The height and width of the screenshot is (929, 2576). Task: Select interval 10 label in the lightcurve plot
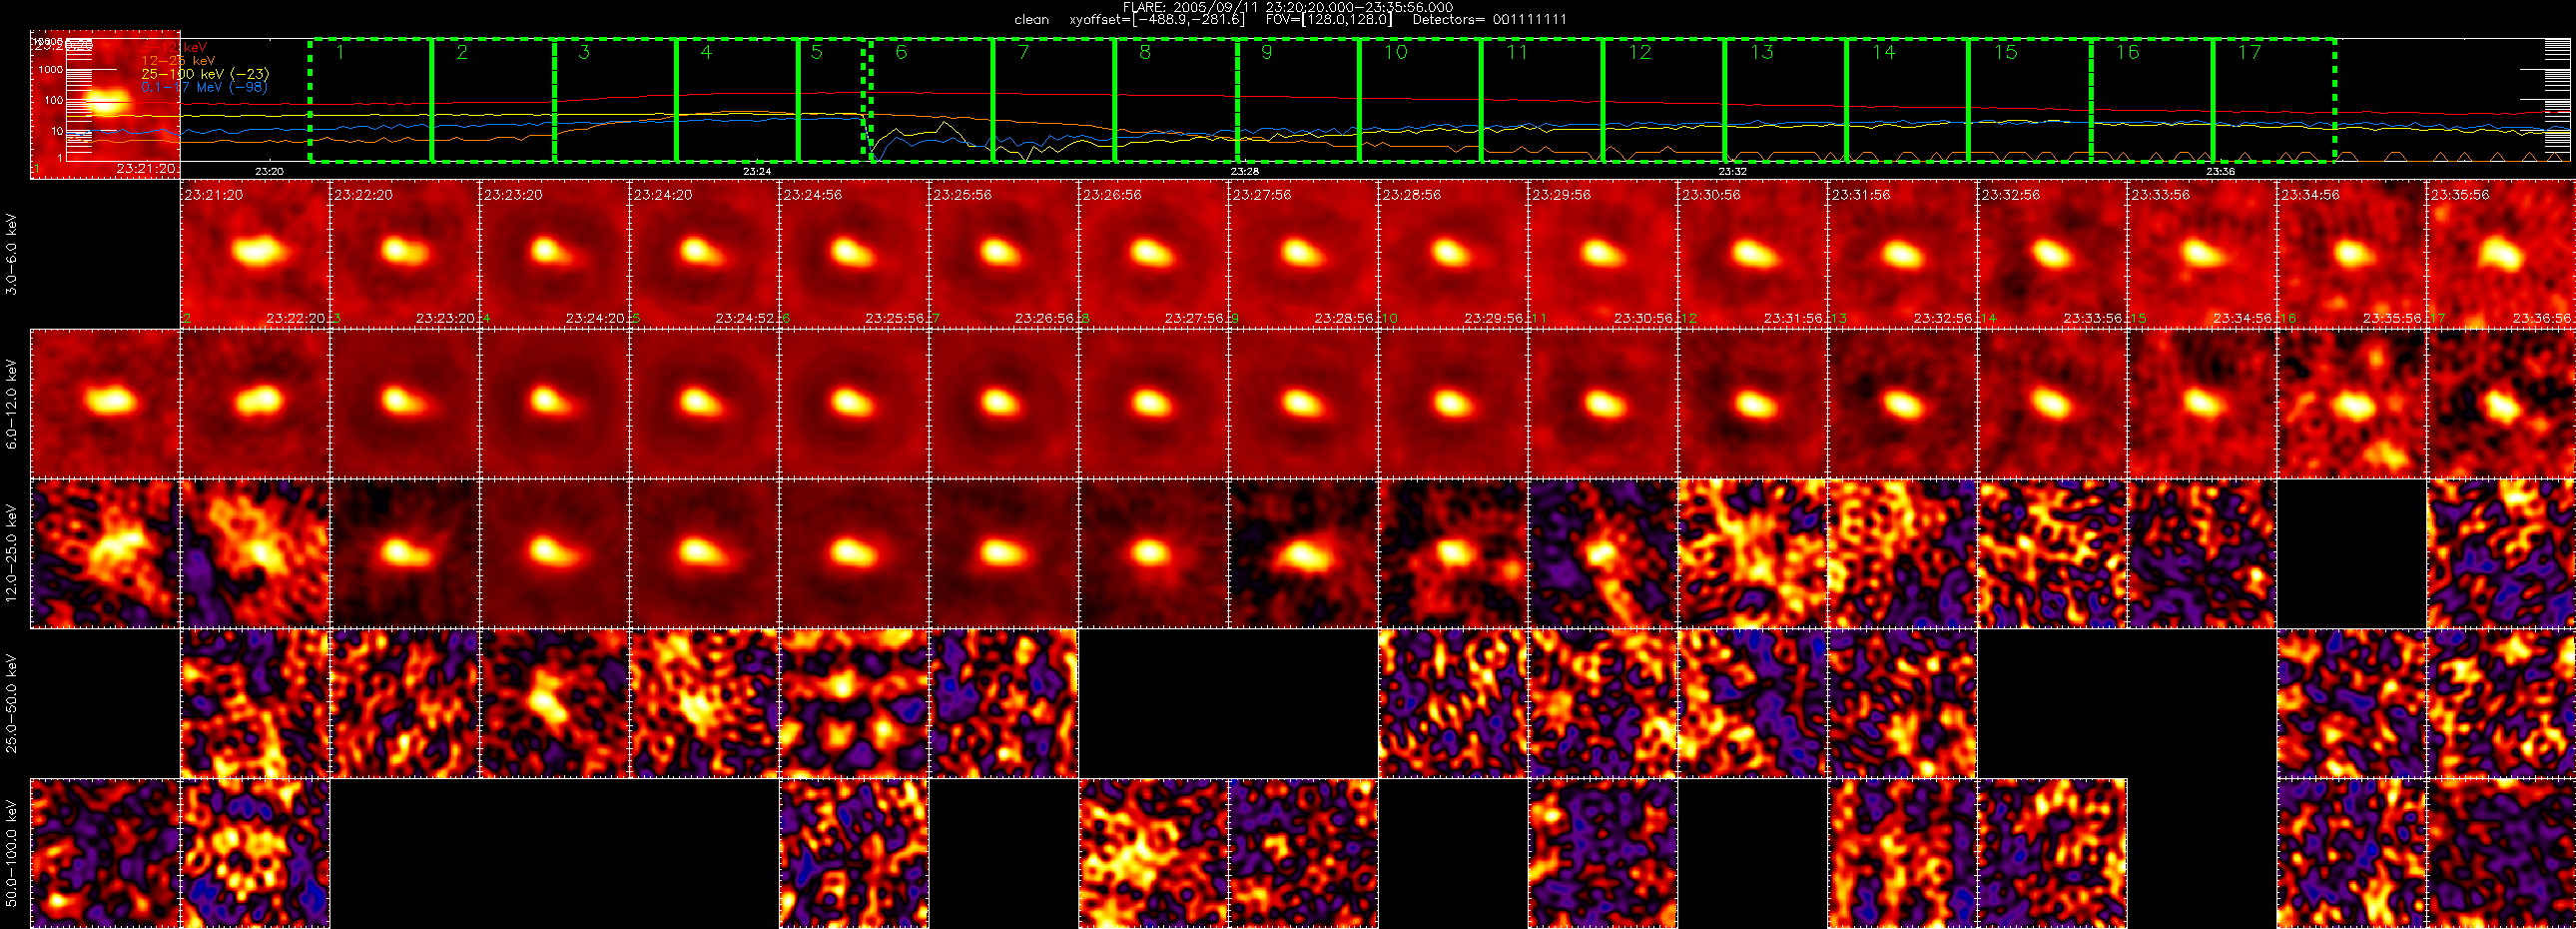point(1396,52)
